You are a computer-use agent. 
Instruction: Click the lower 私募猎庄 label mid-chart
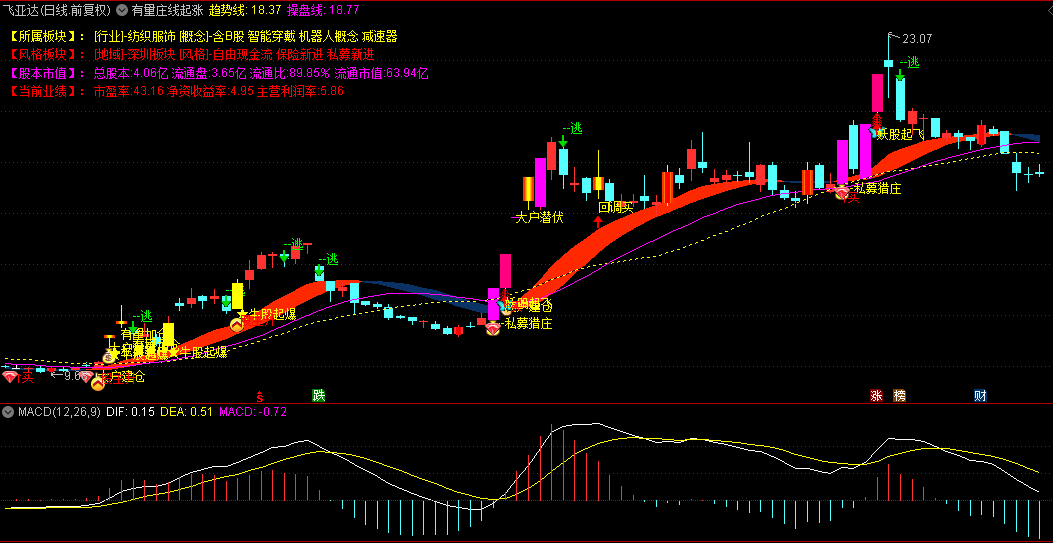529,324
